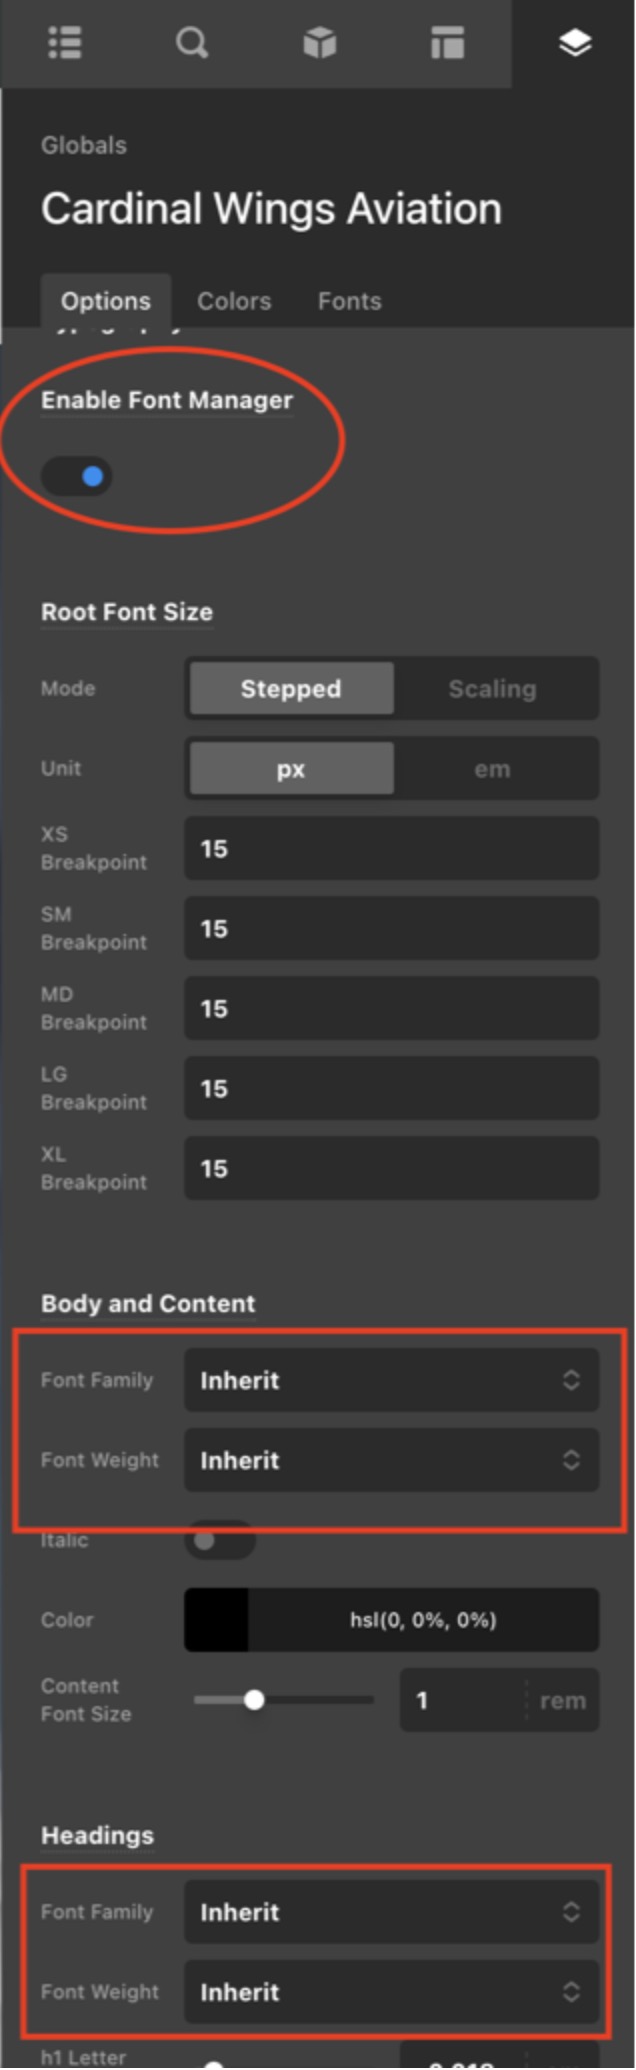Open Body and Content Font Family dropdown

pos(391,1380)
